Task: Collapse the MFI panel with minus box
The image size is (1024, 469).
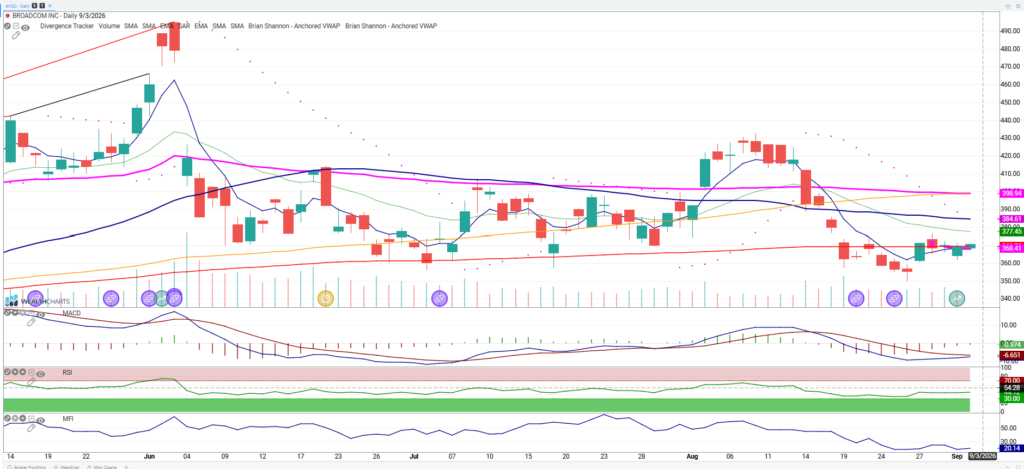Action: [x=31, y=418]
